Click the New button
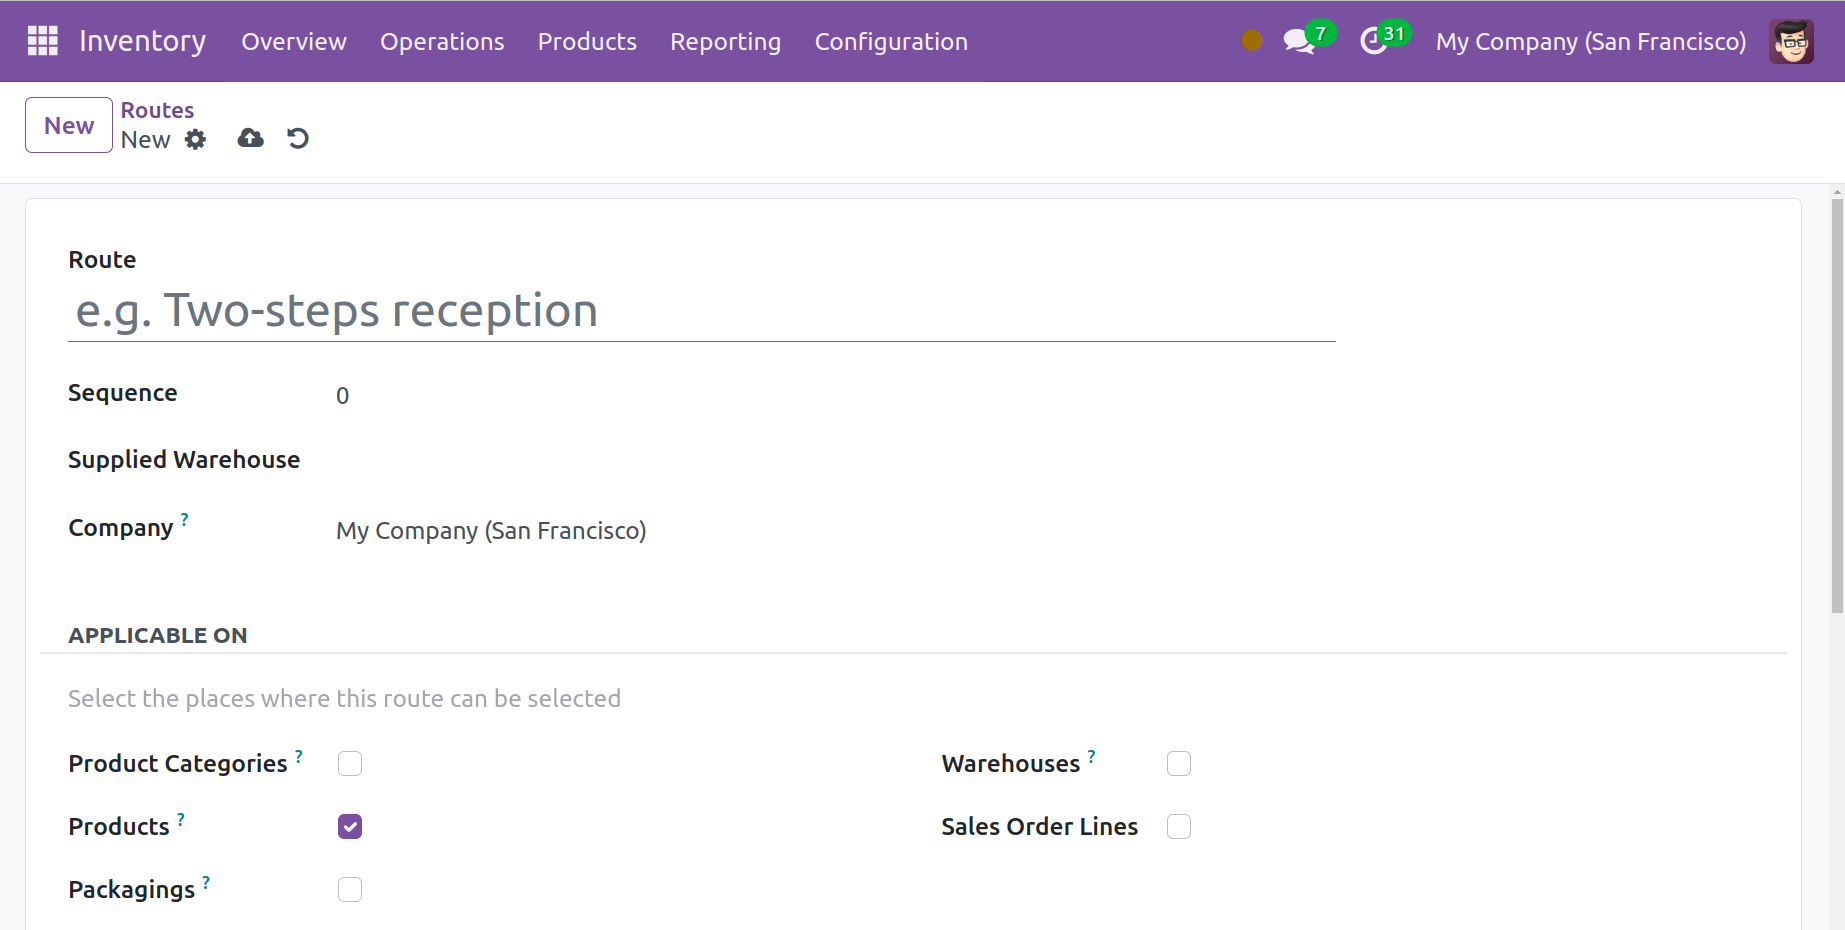This screenshot has width=1845, height=930. point(69,126)
